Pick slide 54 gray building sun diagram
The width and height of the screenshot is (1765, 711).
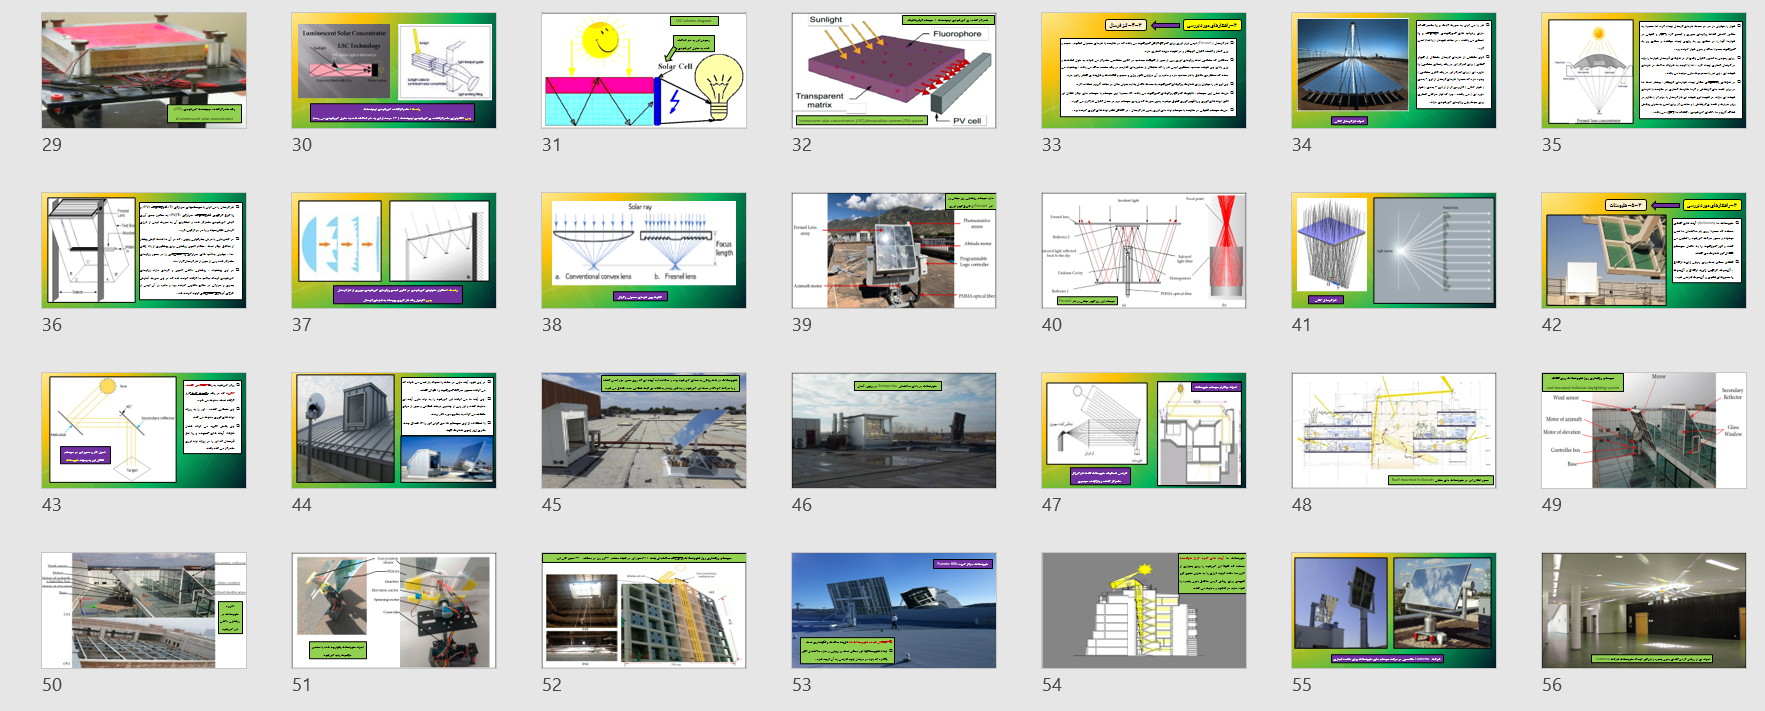1144,610
